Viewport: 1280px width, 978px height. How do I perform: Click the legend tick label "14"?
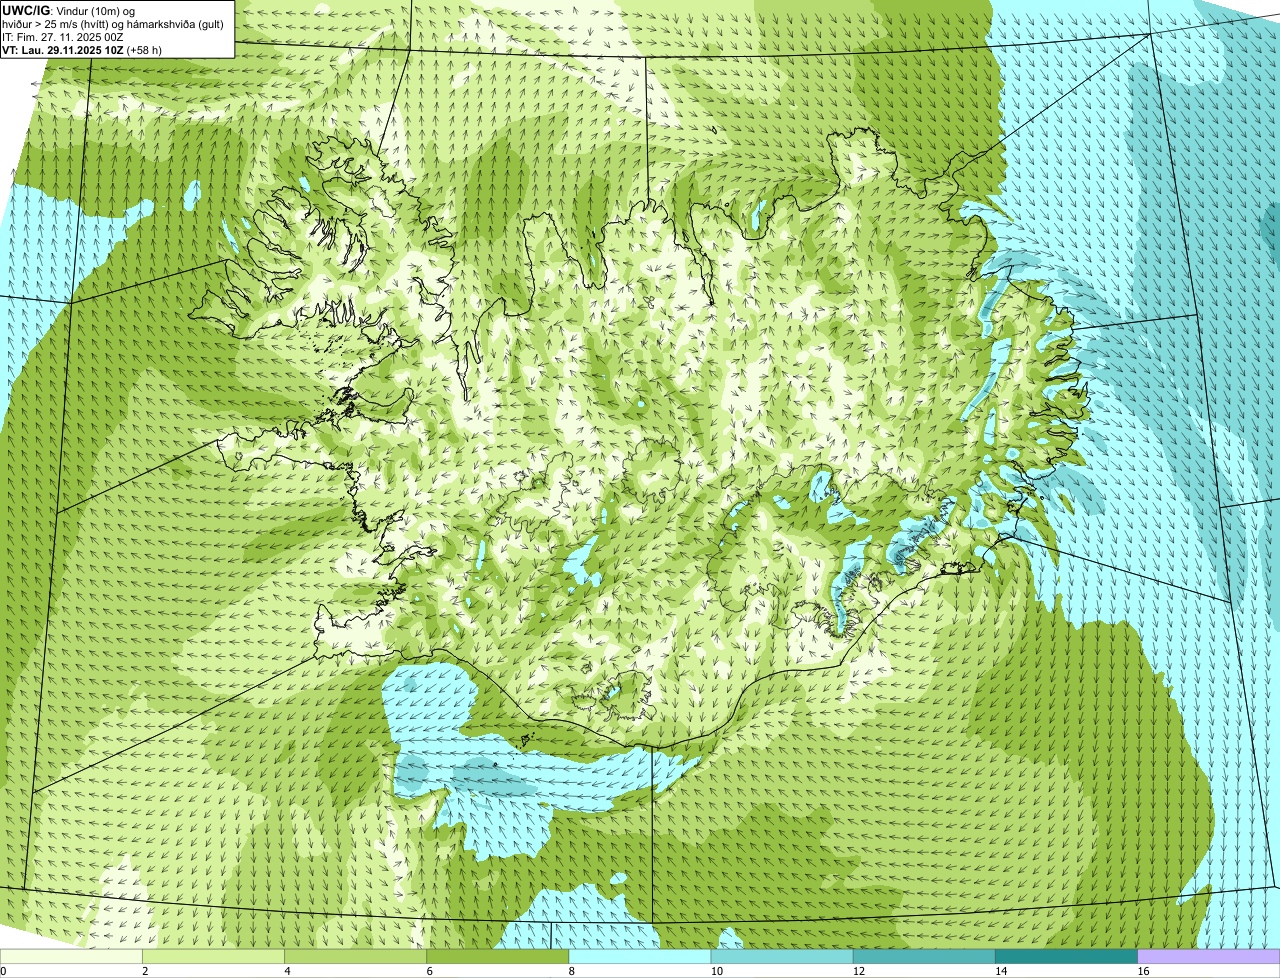(x=1001, y=971)
